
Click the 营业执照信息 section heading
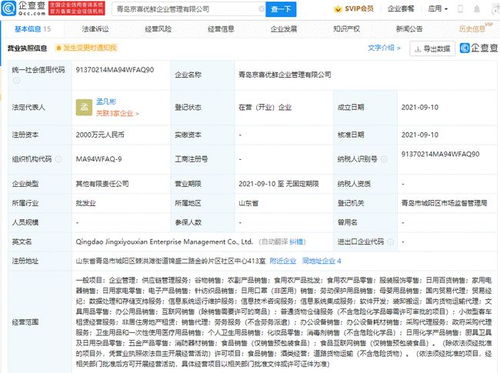(27, 48)
